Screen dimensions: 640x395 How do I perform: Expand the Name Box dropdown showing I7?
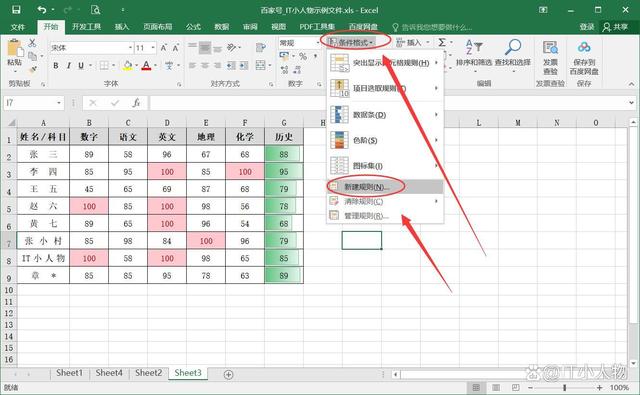(59, 102)
